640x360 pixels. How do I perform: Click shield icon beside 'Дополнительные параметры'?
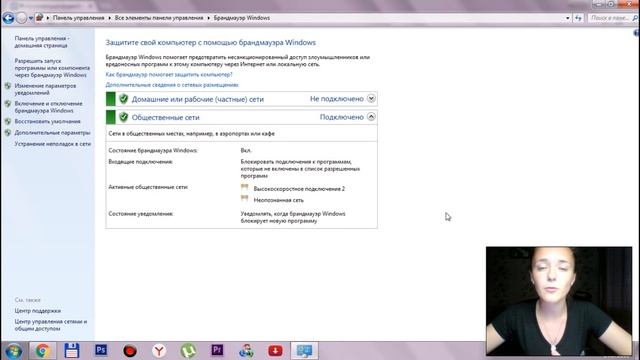(8, 133)
